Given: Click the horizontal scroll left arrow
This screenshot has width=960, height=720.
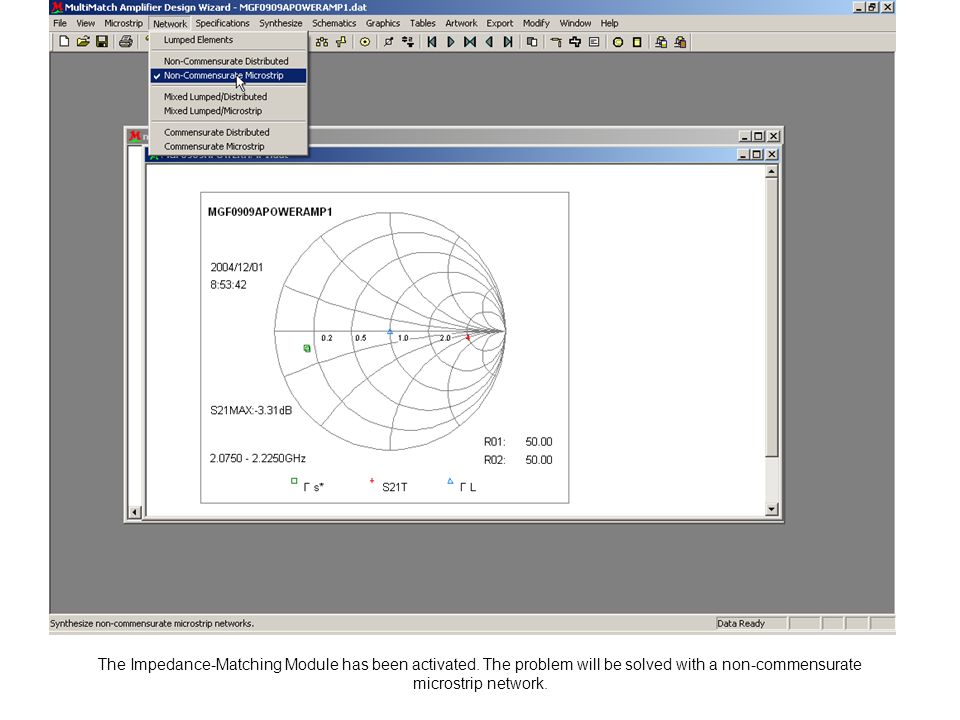Looking at the screenshot, I should point(135,512).
